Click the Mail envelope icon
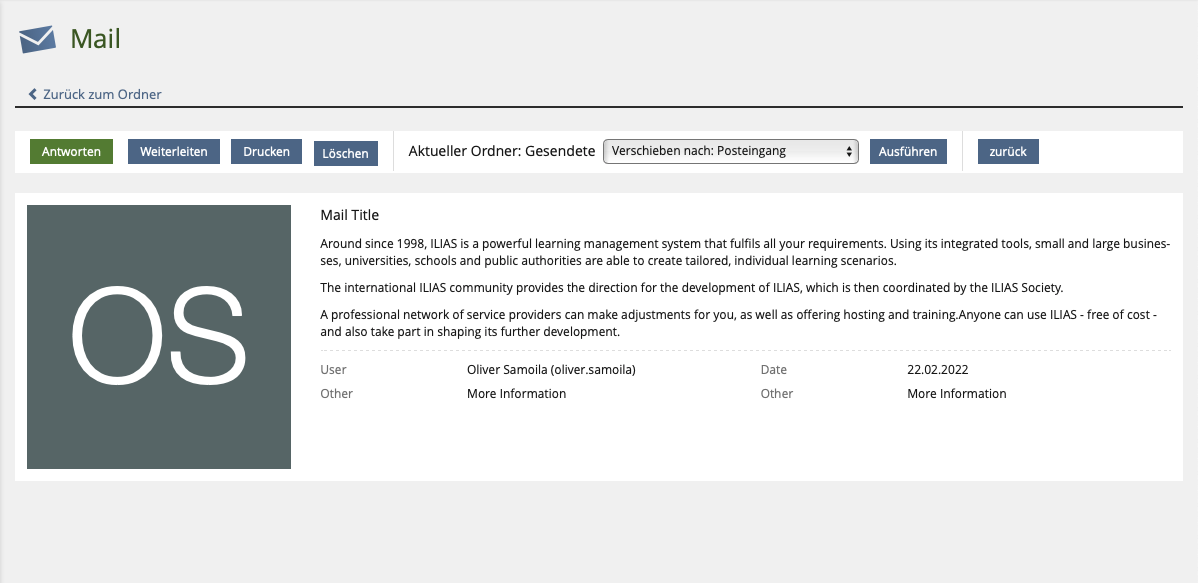 click(37, 39)
